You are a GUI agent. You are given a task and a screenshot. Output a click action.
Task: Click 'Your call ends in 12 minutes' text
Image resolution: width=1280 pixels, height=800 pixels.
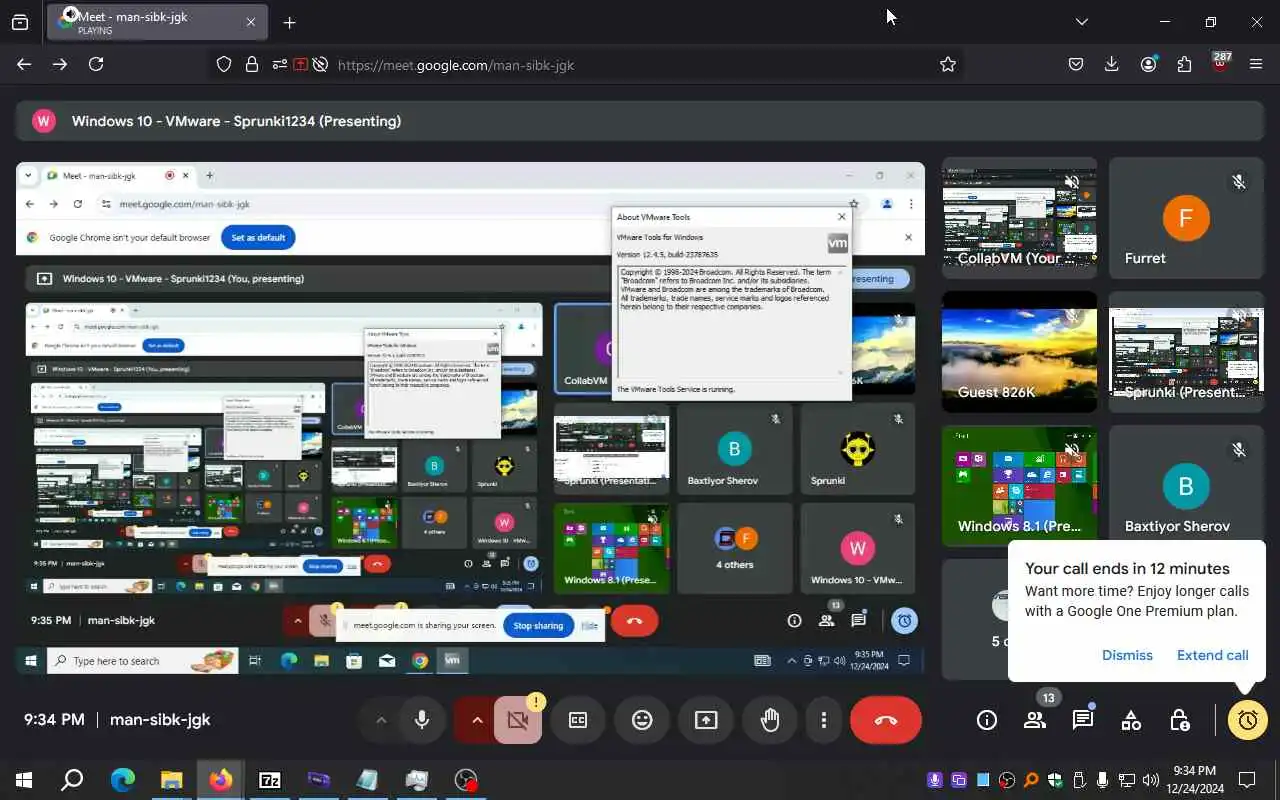1127,568
